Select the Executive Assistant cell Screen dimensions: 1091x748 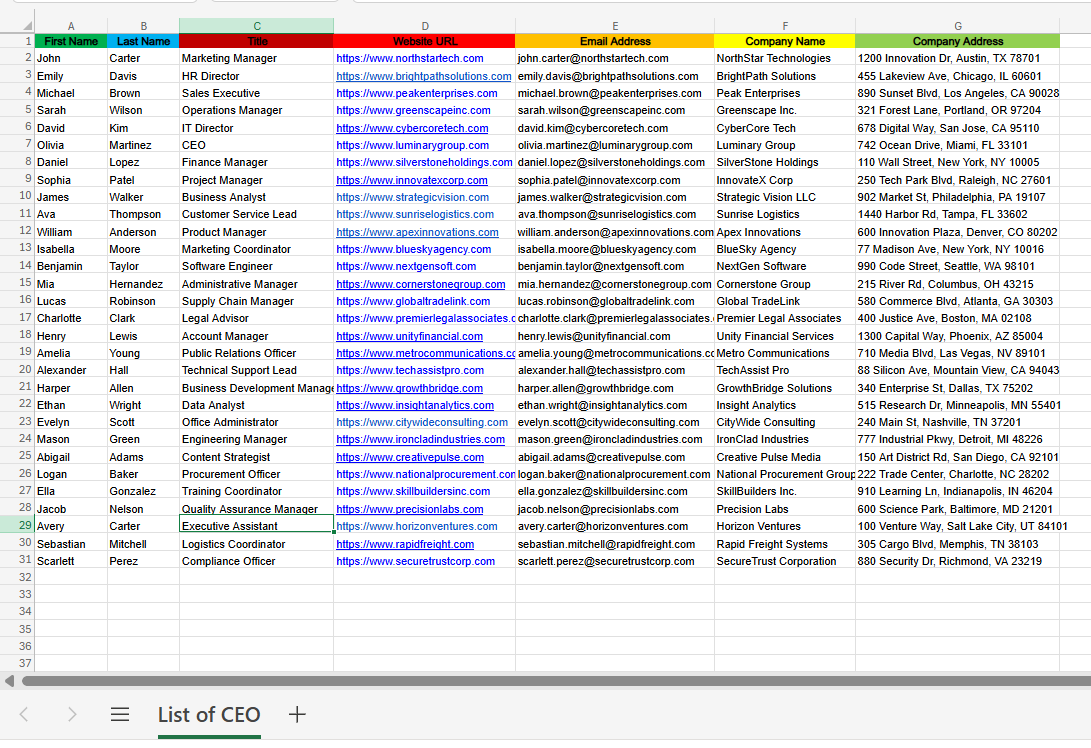[x=256, y=526]
